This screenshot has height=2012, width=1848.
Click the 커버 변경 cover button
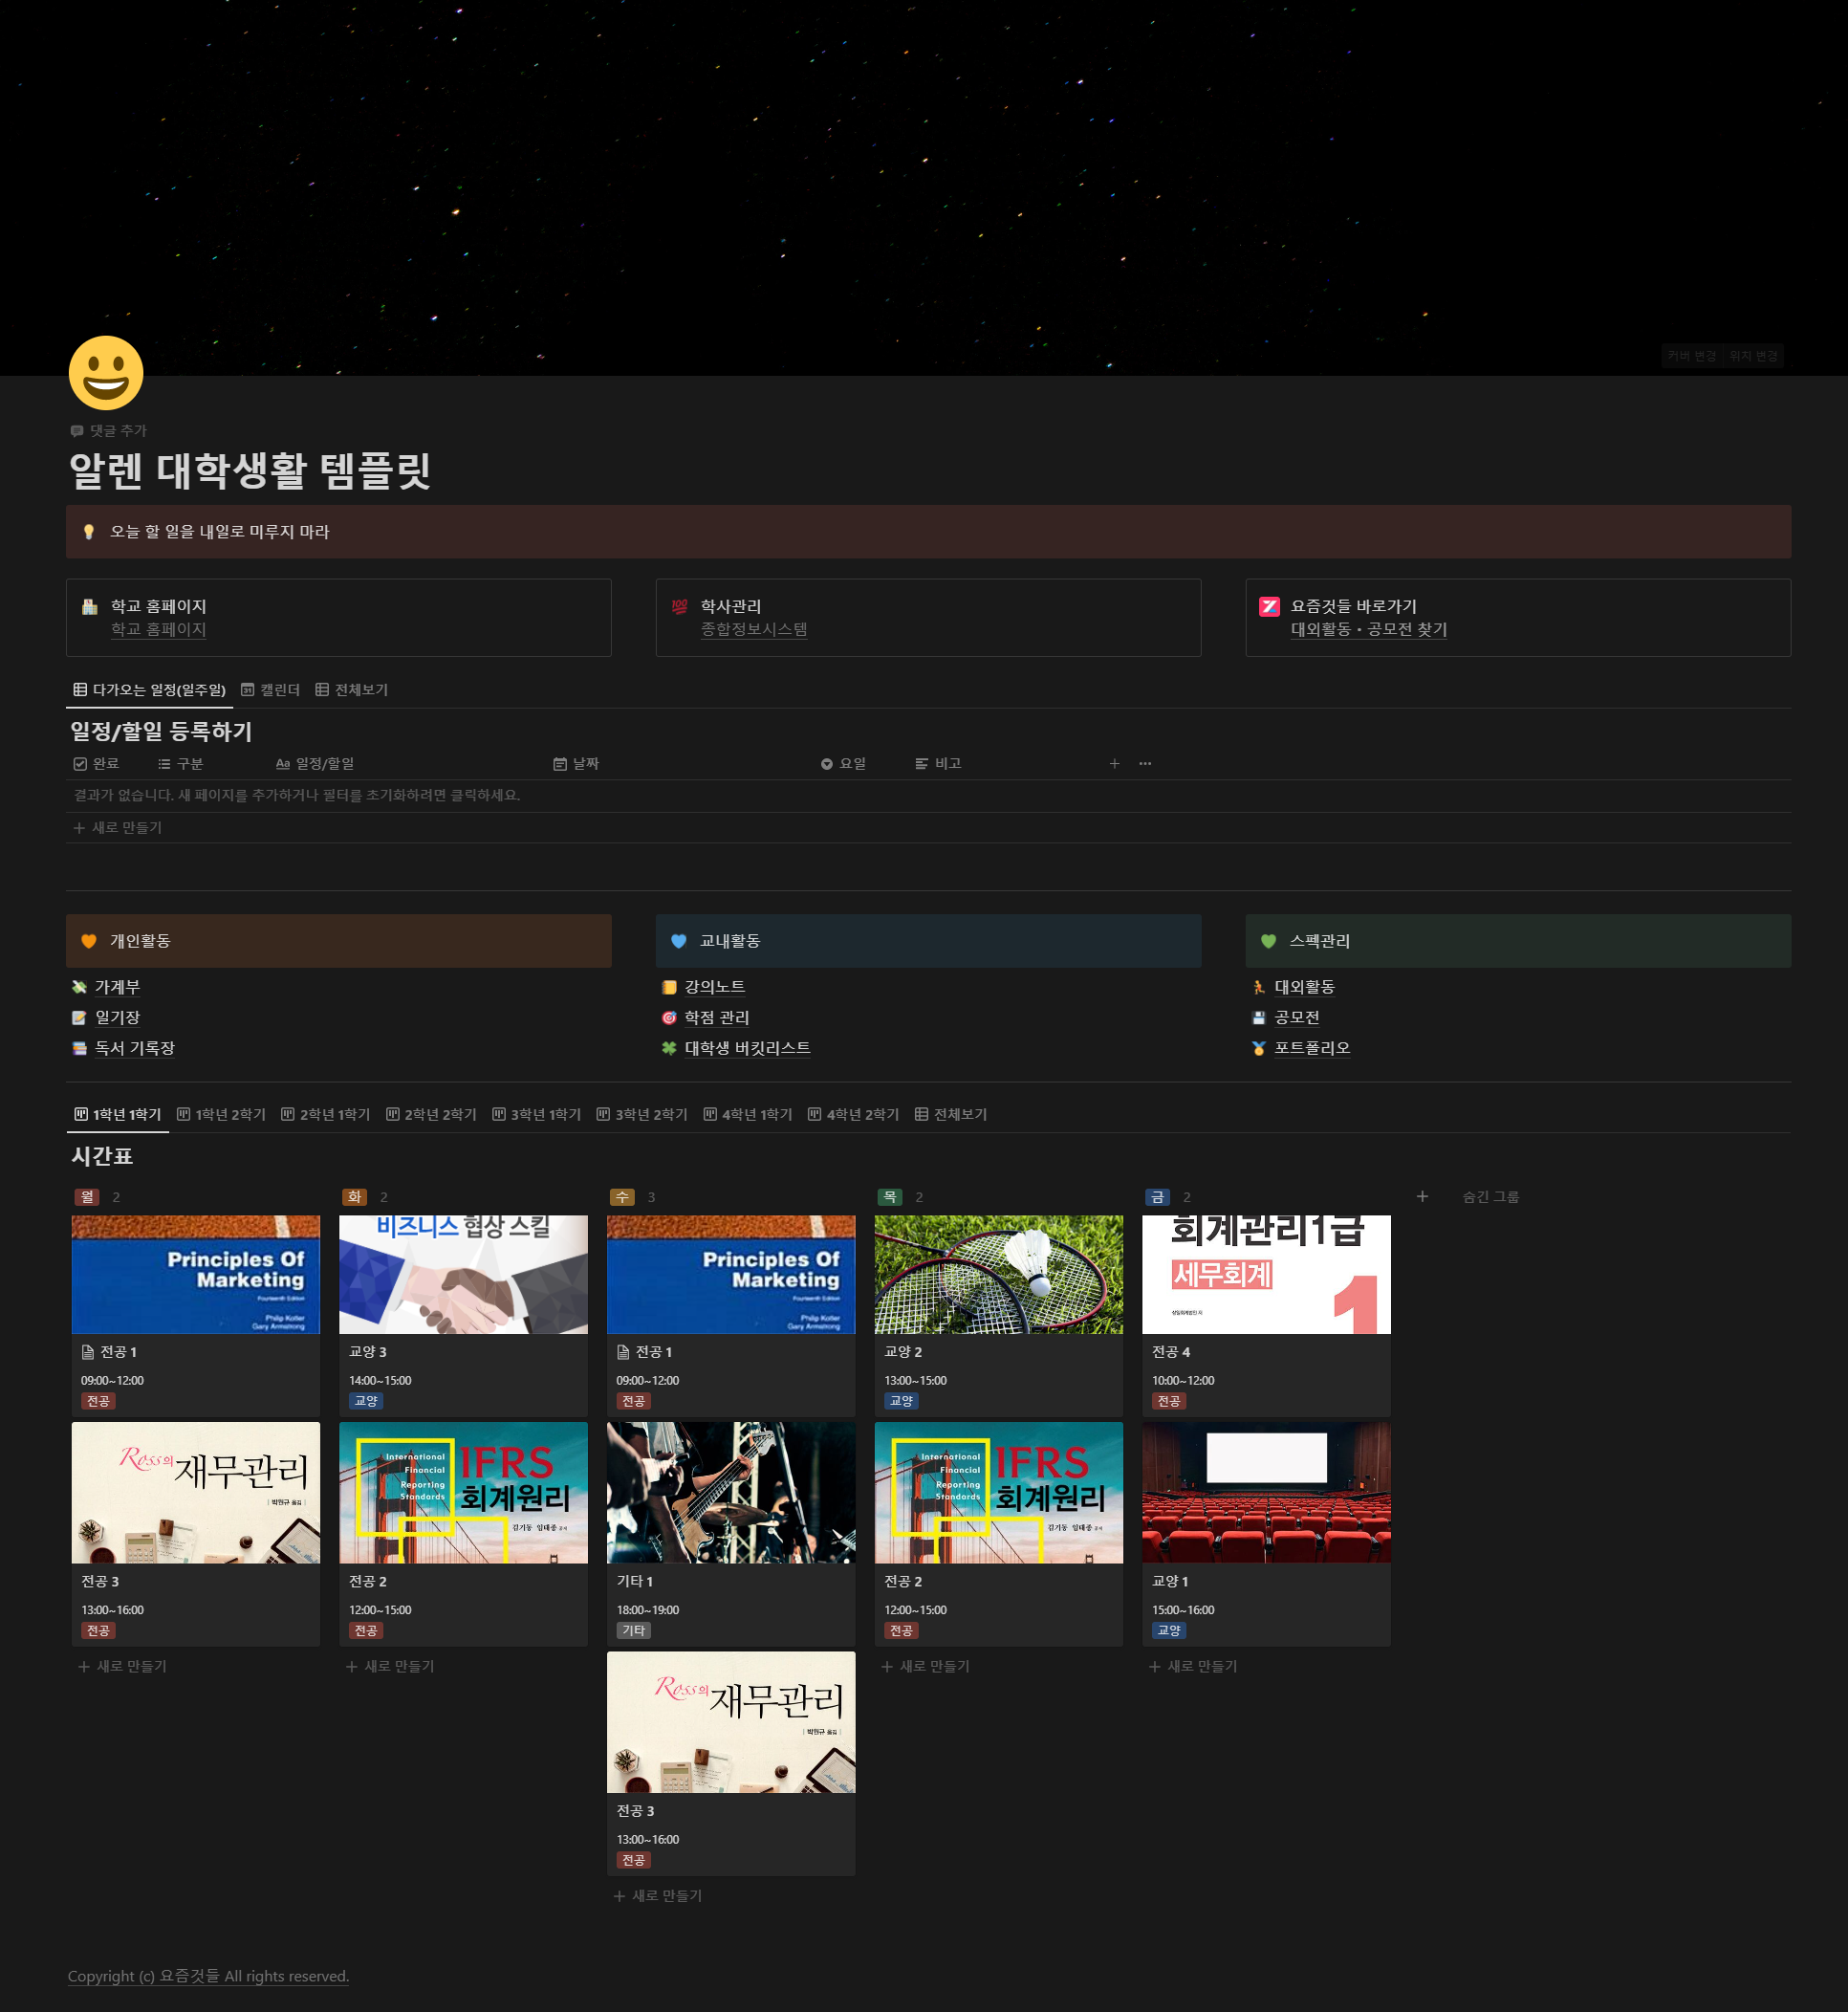pos(1691,356)
